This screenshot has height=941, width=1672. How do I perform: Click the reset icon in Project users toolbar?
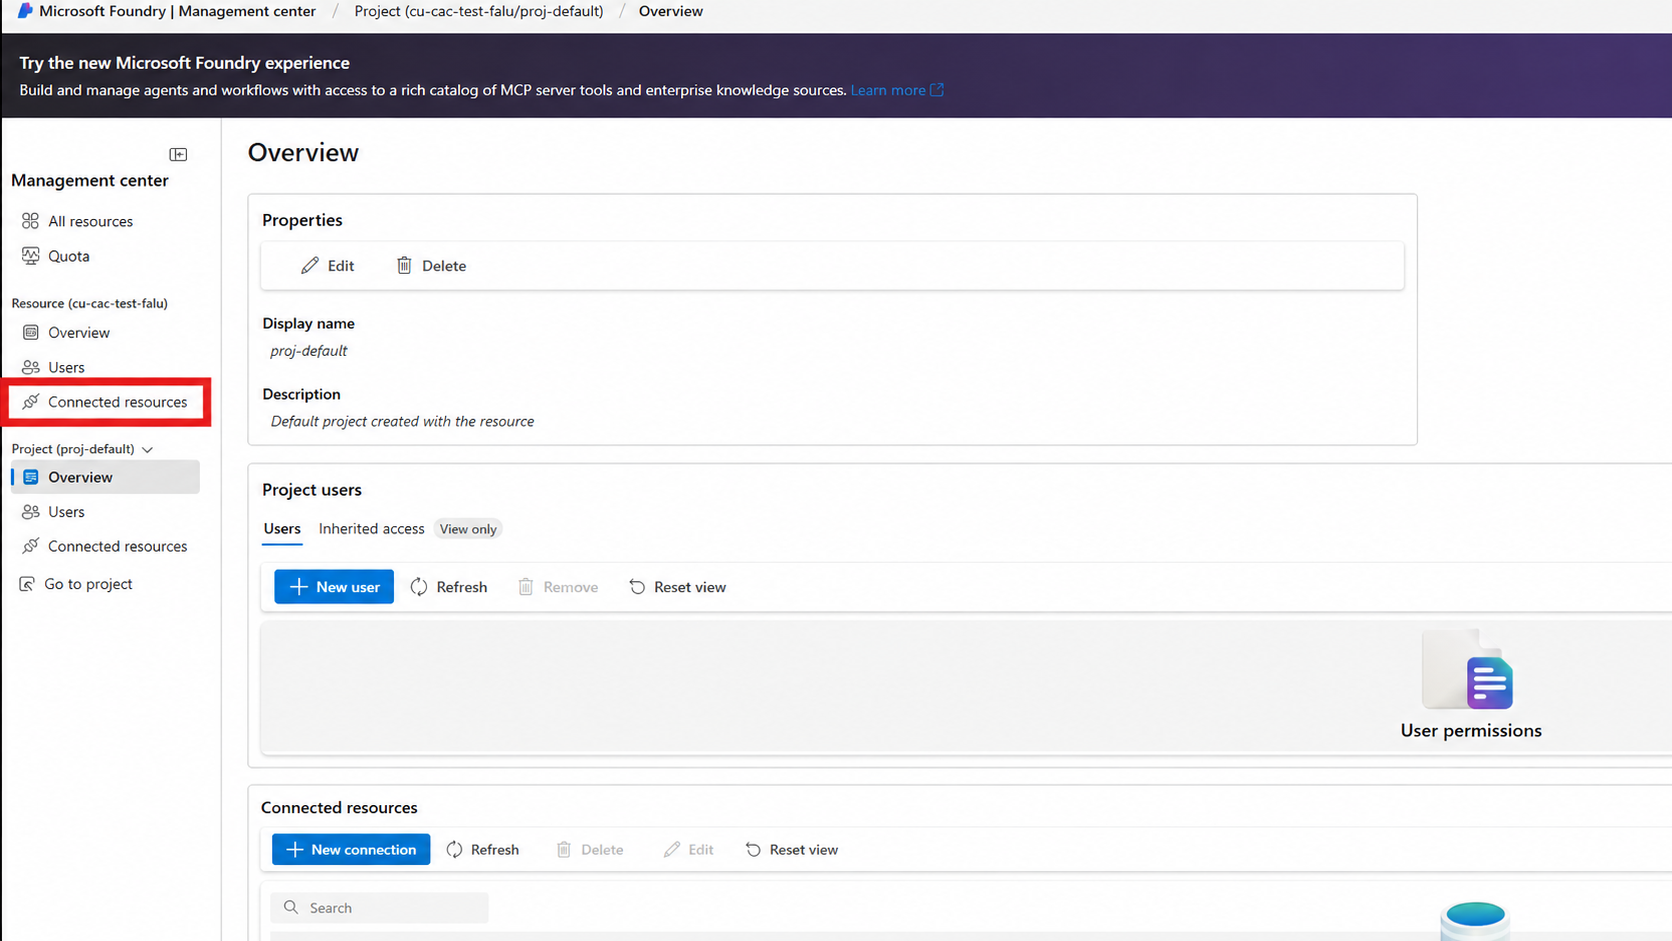pyautogui.click(x=637, y=587)
